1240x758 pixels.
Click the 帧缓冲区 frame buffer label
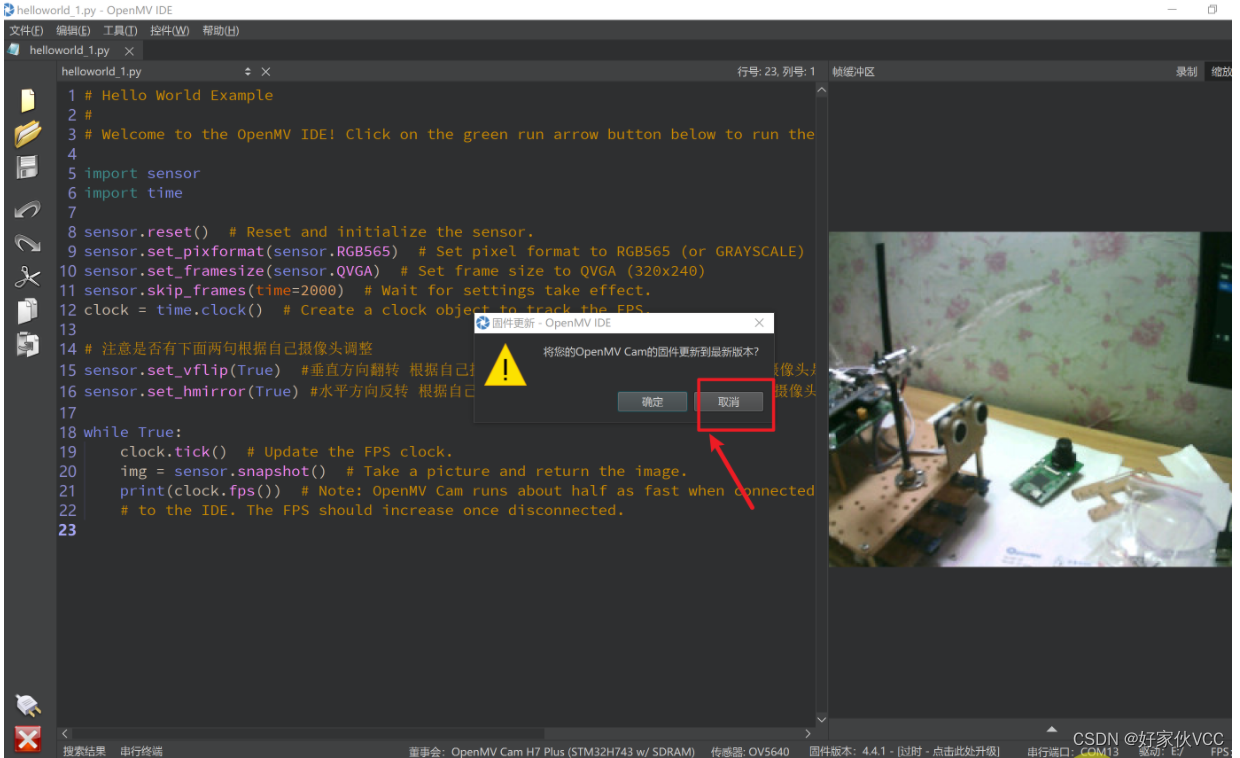click(x=853, y=72)
